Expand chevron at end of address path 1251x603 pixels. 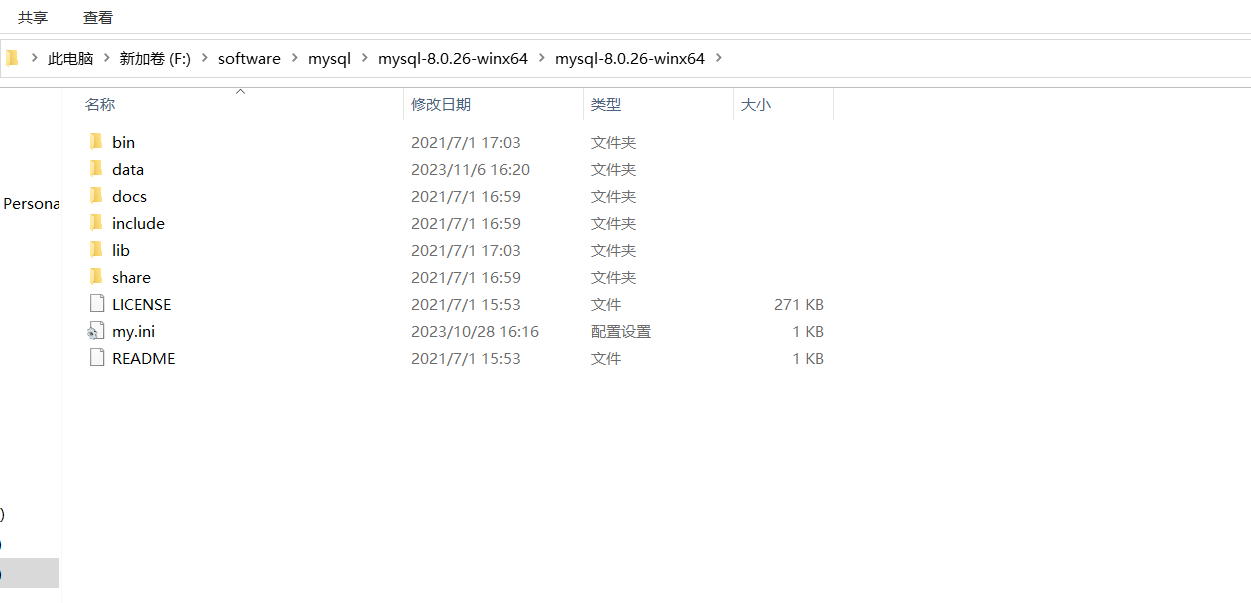[718, 58]
